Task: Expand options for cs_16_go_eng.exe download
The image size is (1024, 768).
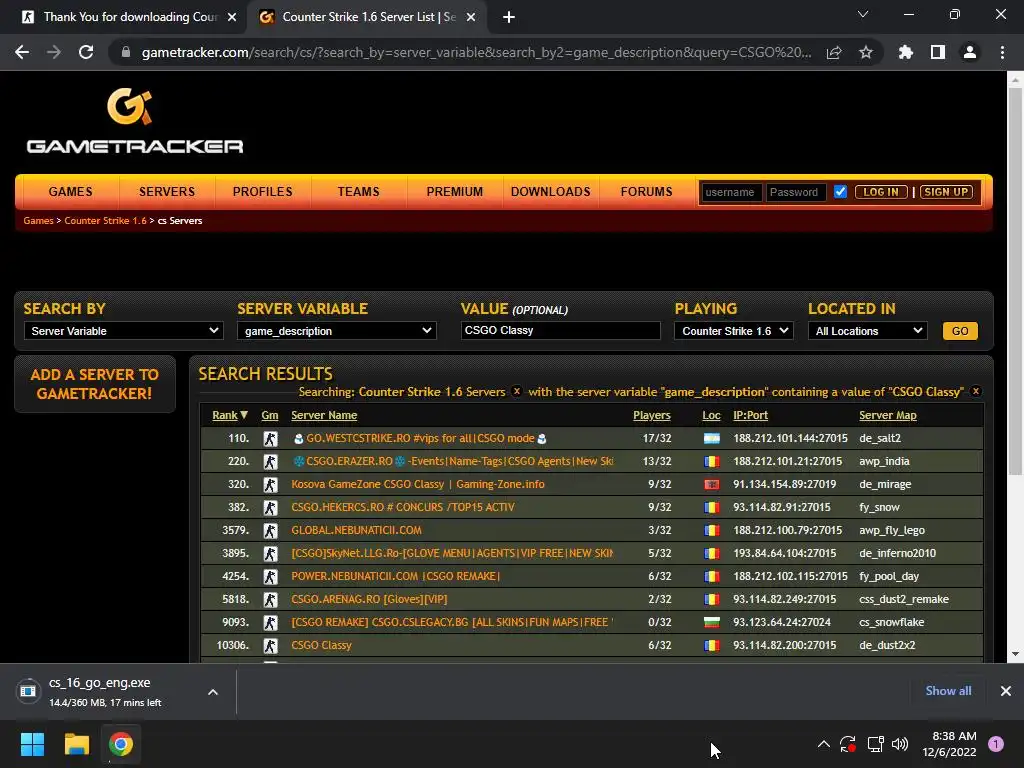Action: click(x=213, y=692)
